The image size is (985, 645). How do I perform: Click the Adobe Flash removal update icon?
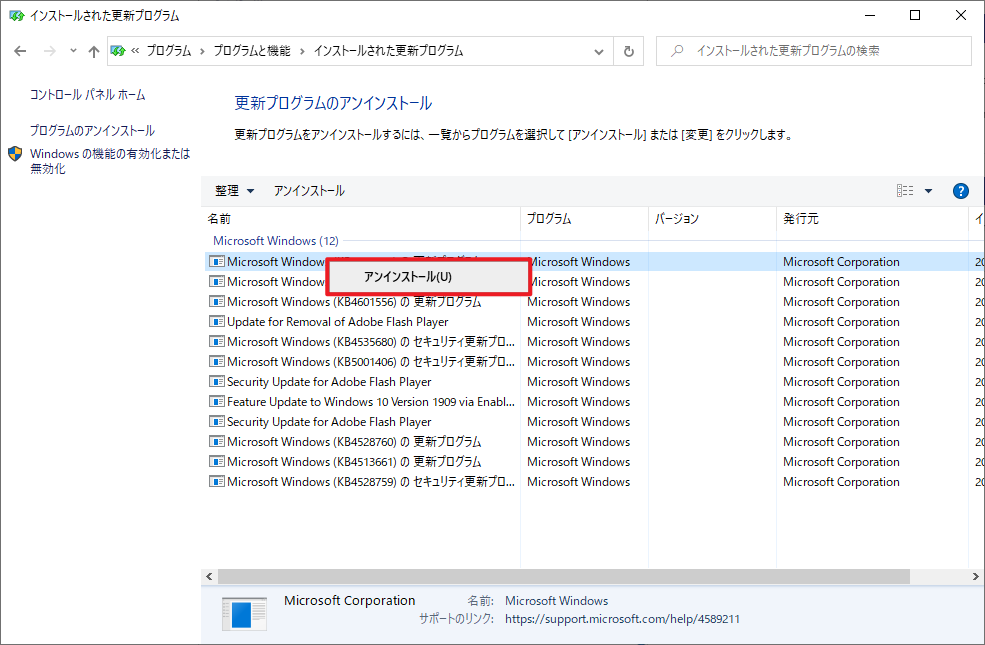(217, 322)
